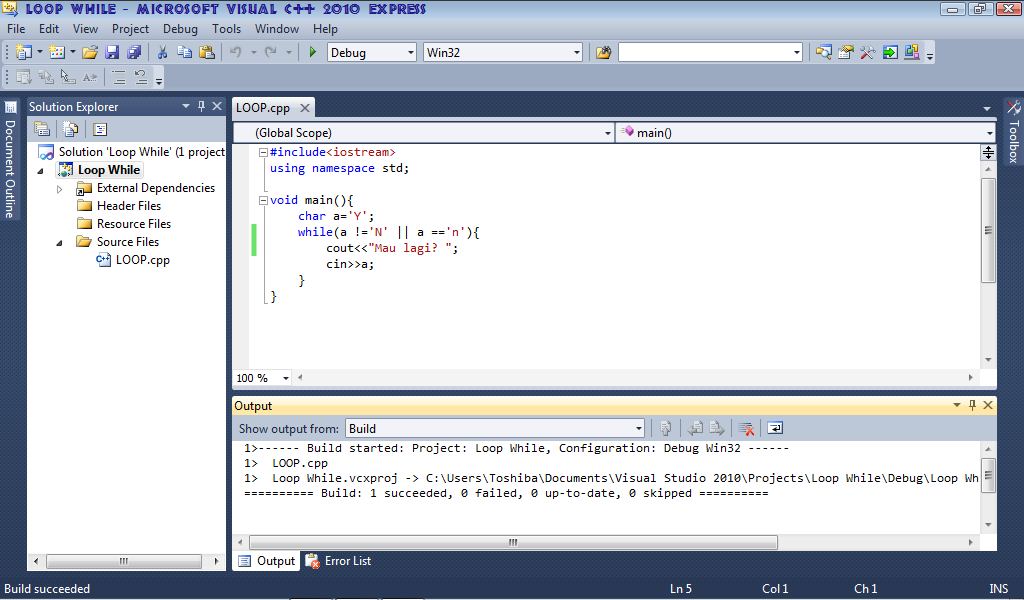Viewport: 1024px width, 600px height.
Task: Click the editor split bar handle
Action: [988, 152]
